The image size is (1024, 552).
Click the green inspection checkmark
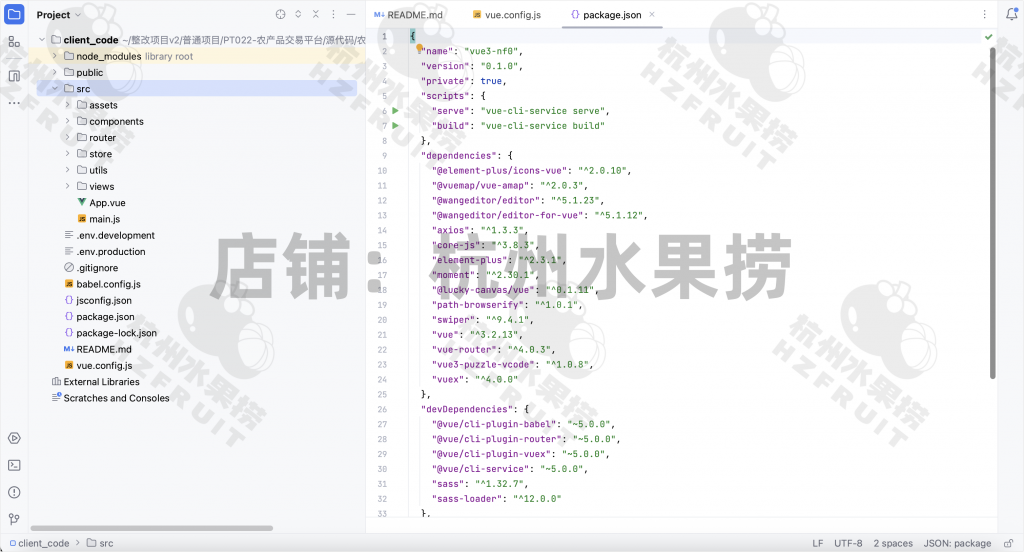tap(988, 37)
